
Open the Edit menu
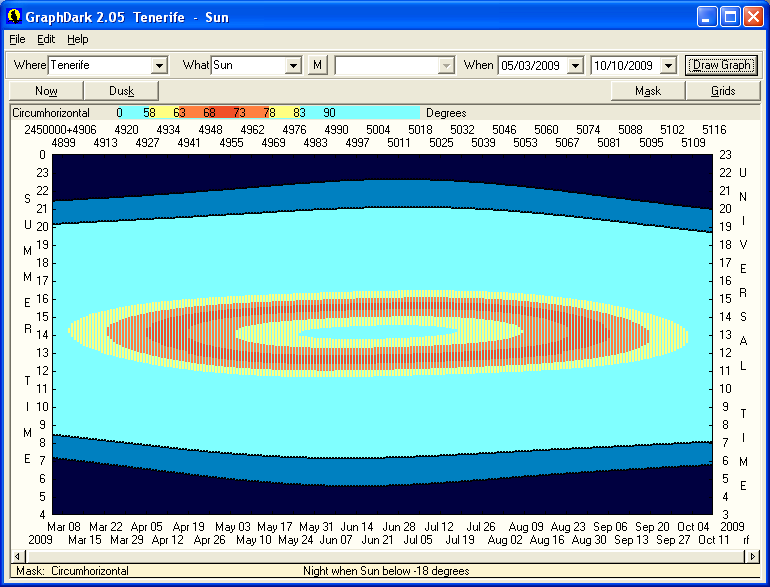[46, 39]
